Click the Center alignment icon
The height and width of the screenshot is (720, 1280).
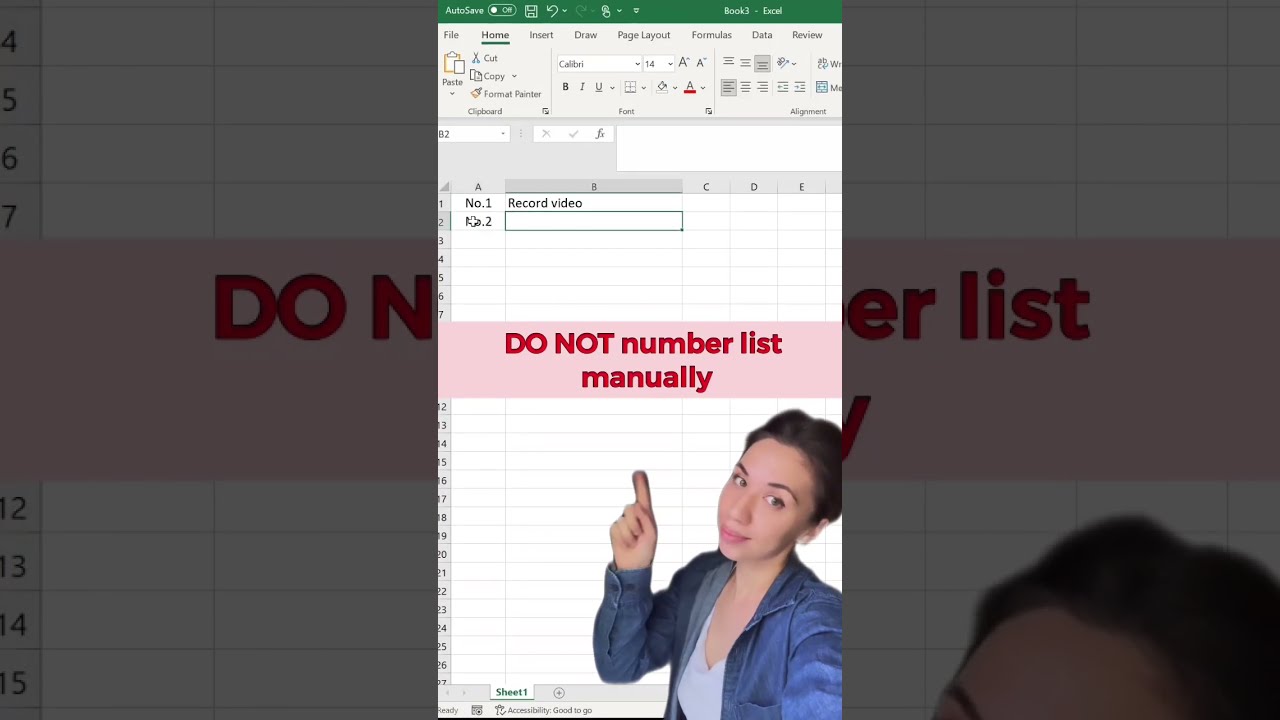click(x=745, y=87)
